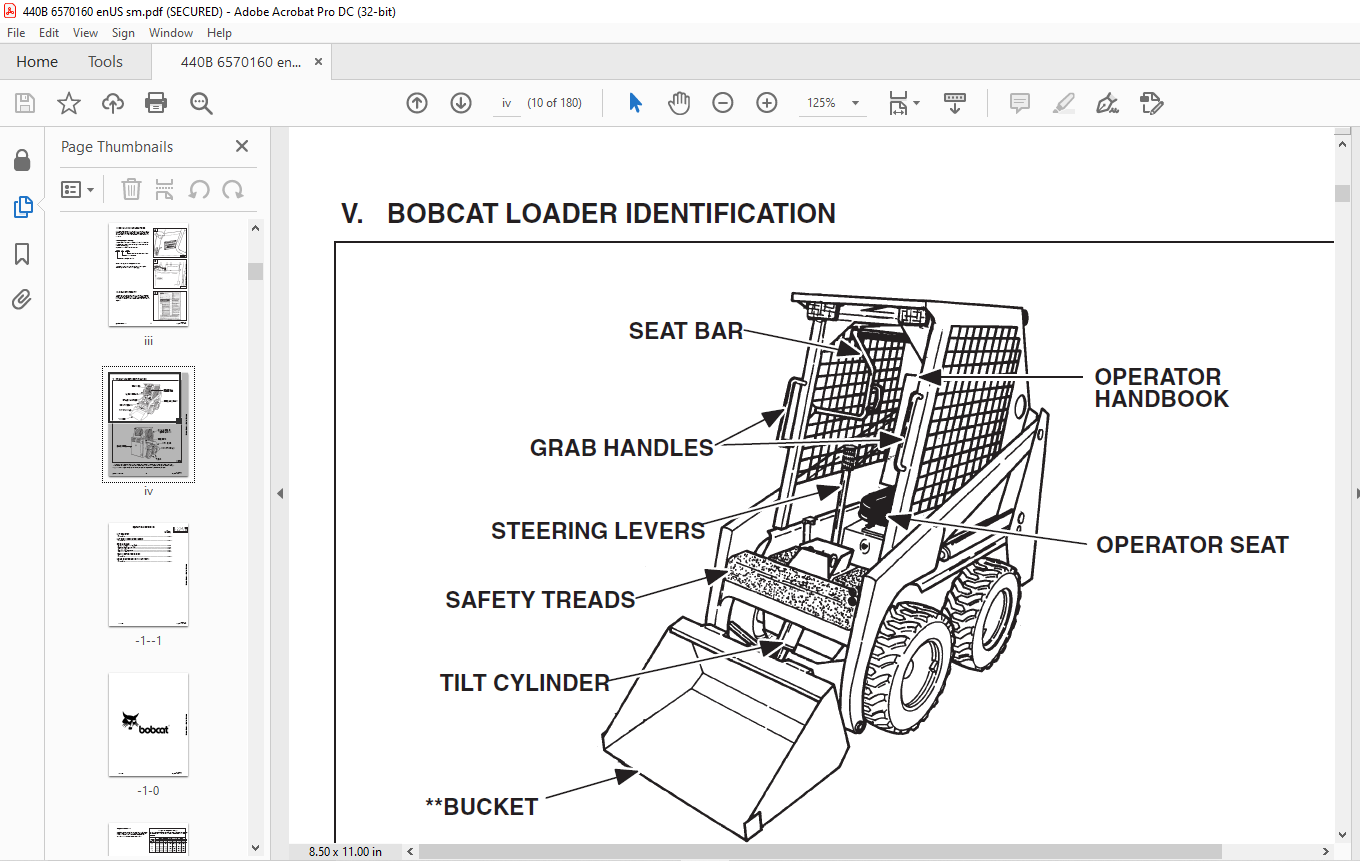Image resolution: width=1360 pixels, height=861 pixels.
Task: Add the document to favorites with the star icon
Action: coord(68,103)
